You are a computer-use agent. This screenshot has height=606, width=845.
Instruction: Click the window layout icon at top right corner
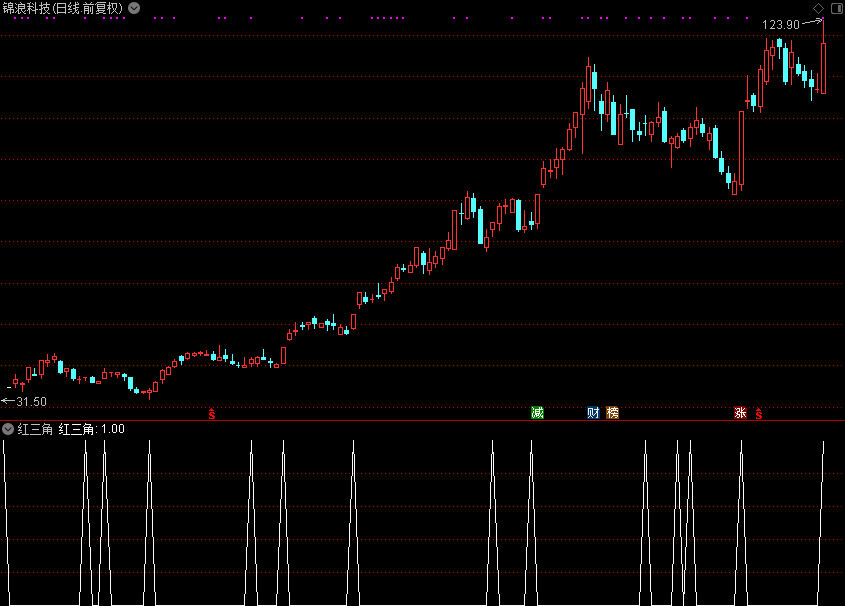click(x=837, y=8)
